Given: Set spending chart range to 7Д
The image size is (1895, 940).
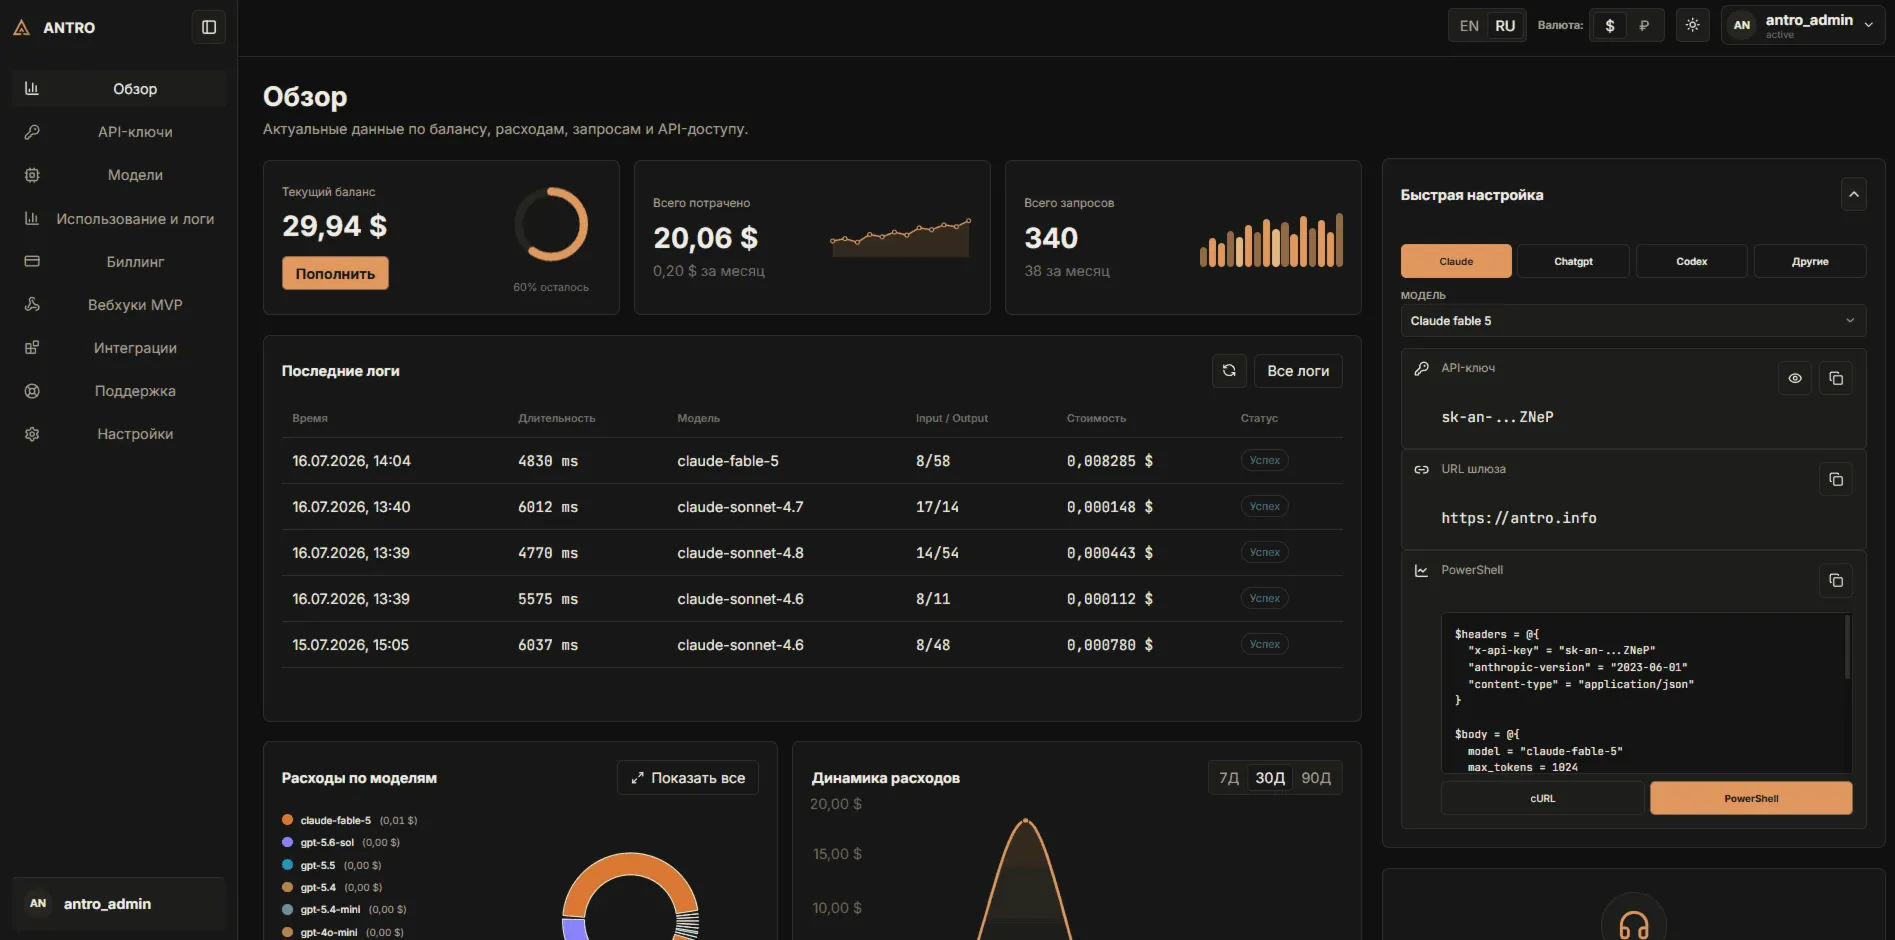Looking at the screenshot, I should point(1229,778).
